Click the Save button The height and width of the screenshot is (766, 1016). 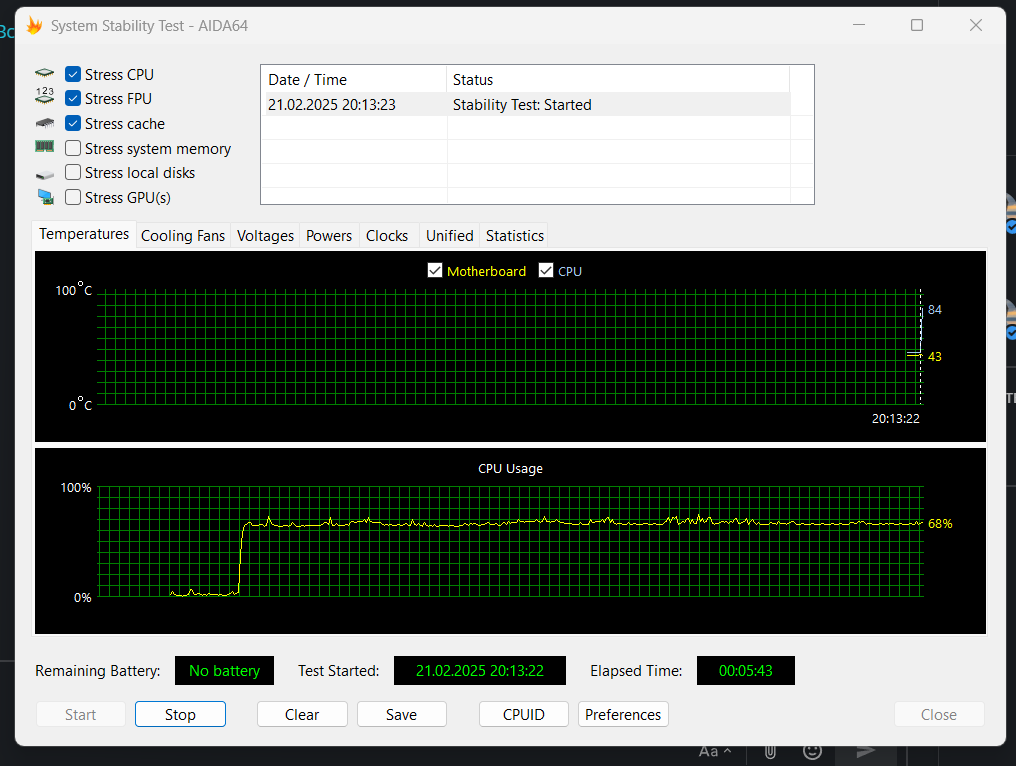click(x=402, y=714)
